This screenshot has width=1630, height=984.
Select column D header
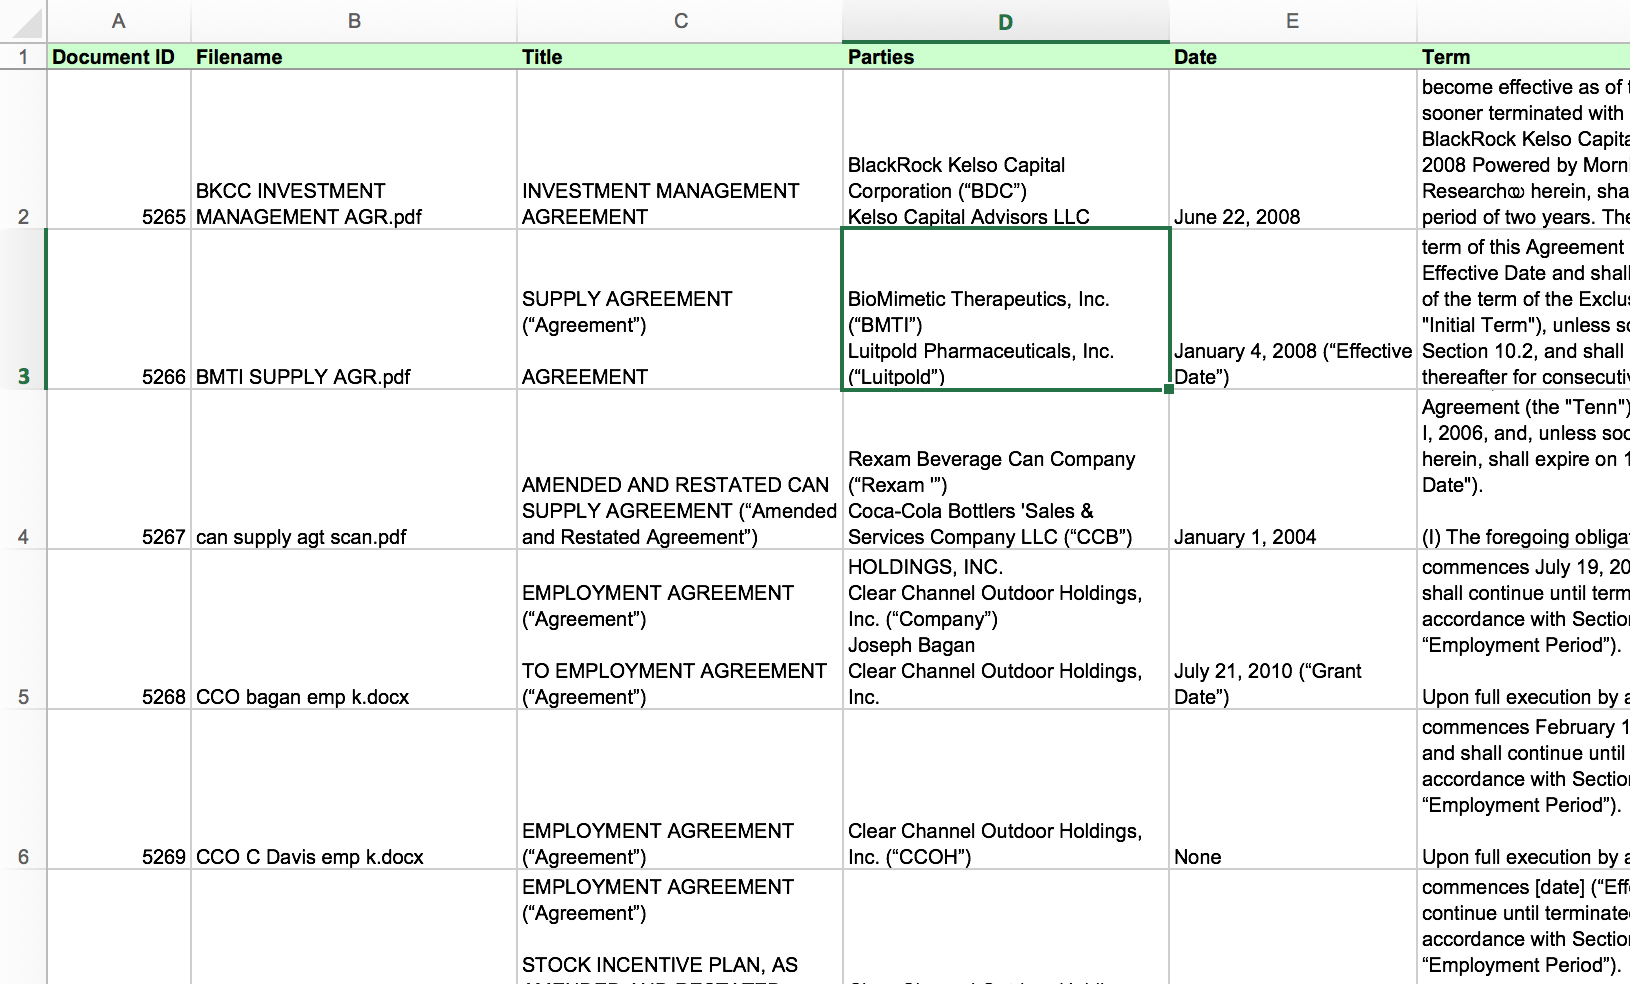1006,21
